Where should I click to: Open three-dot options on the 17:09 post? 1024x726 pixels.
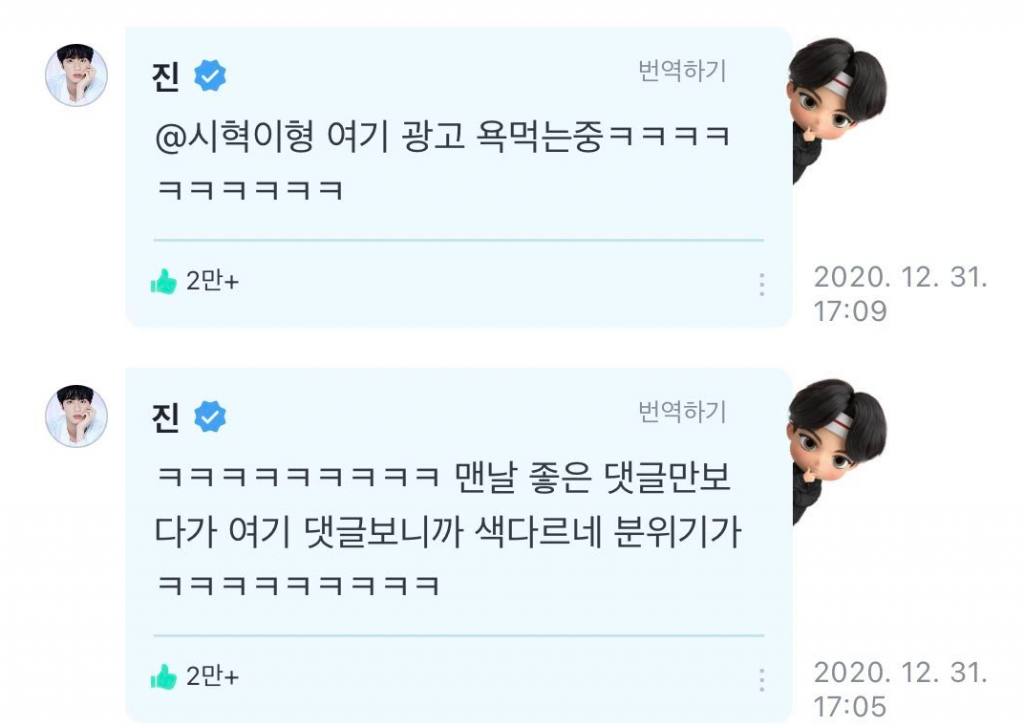761,285
